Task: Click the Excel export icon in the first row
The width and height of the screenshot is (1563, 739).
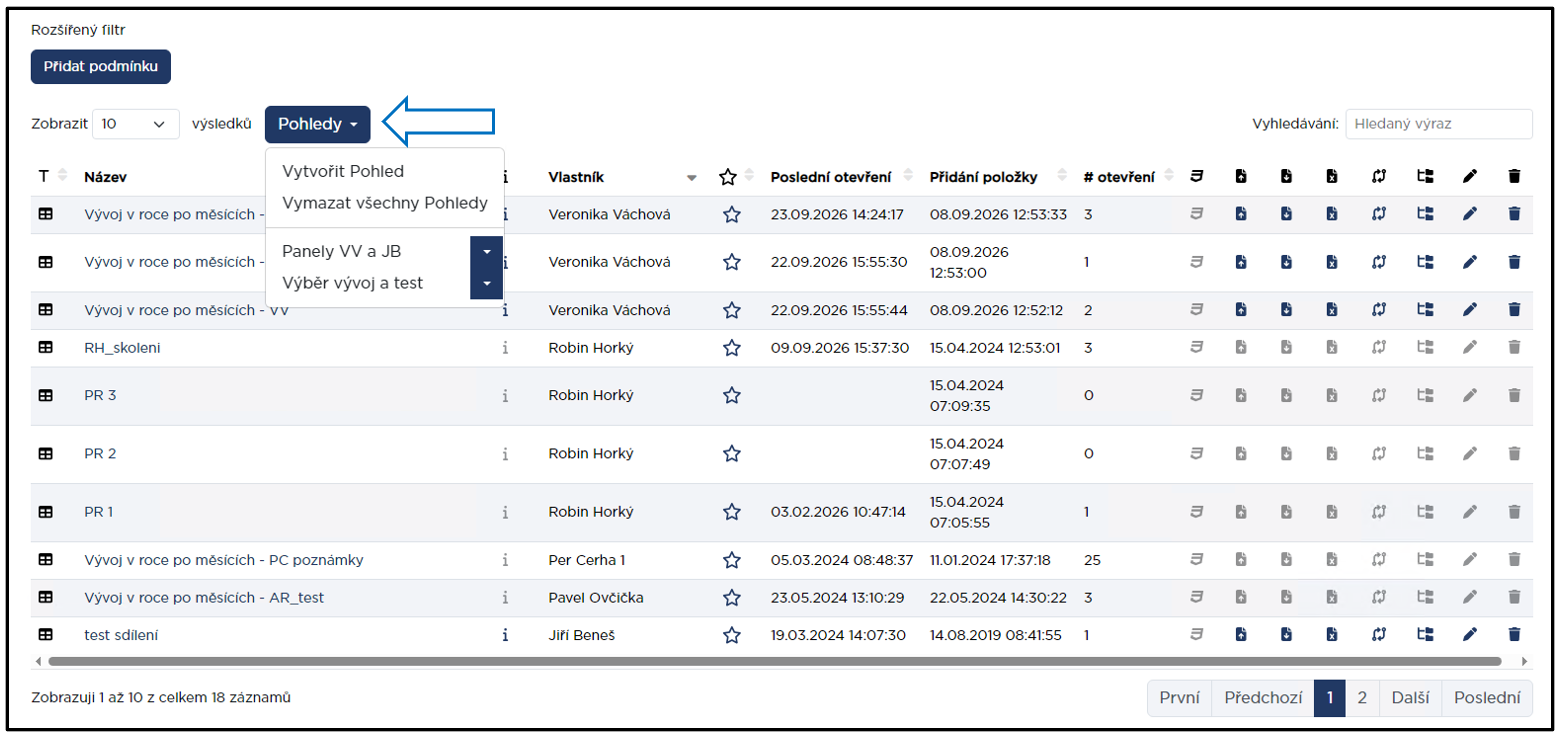Action: pyautogui.click(x=1332, y=214)
